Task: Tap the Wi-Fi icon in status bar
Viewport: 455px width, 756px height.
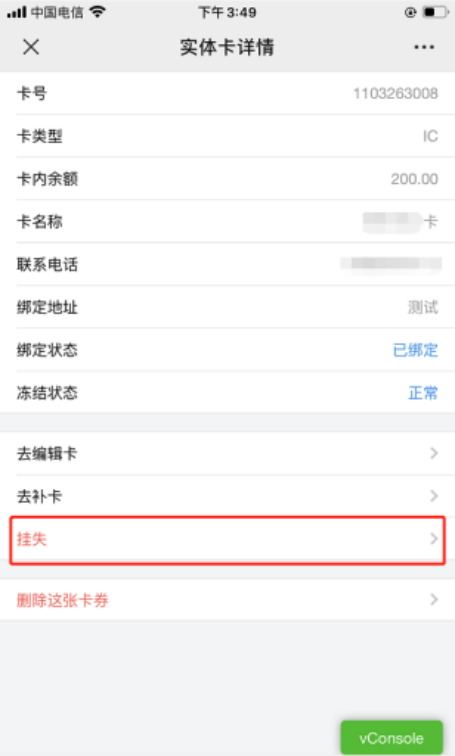Action: click(98, 12)
